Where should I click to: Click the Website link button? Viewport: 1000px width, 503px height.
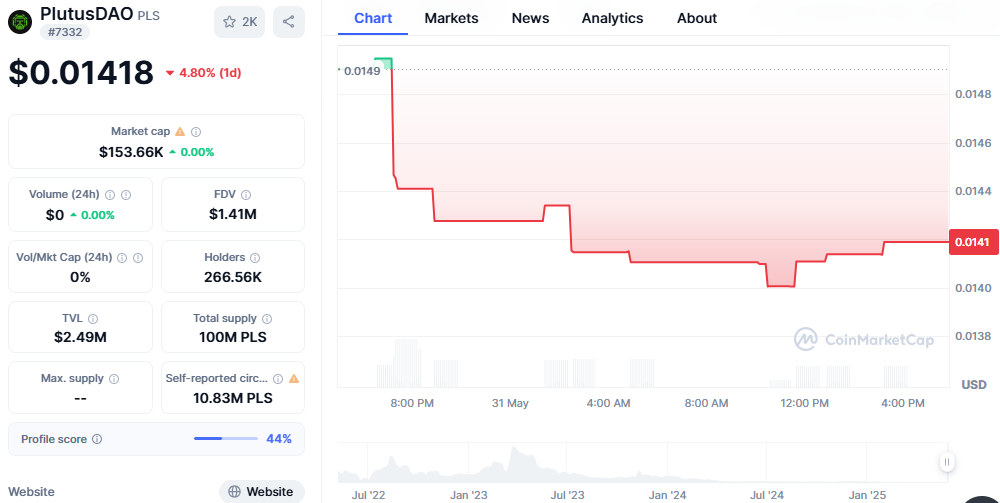(x=262, y=491)
